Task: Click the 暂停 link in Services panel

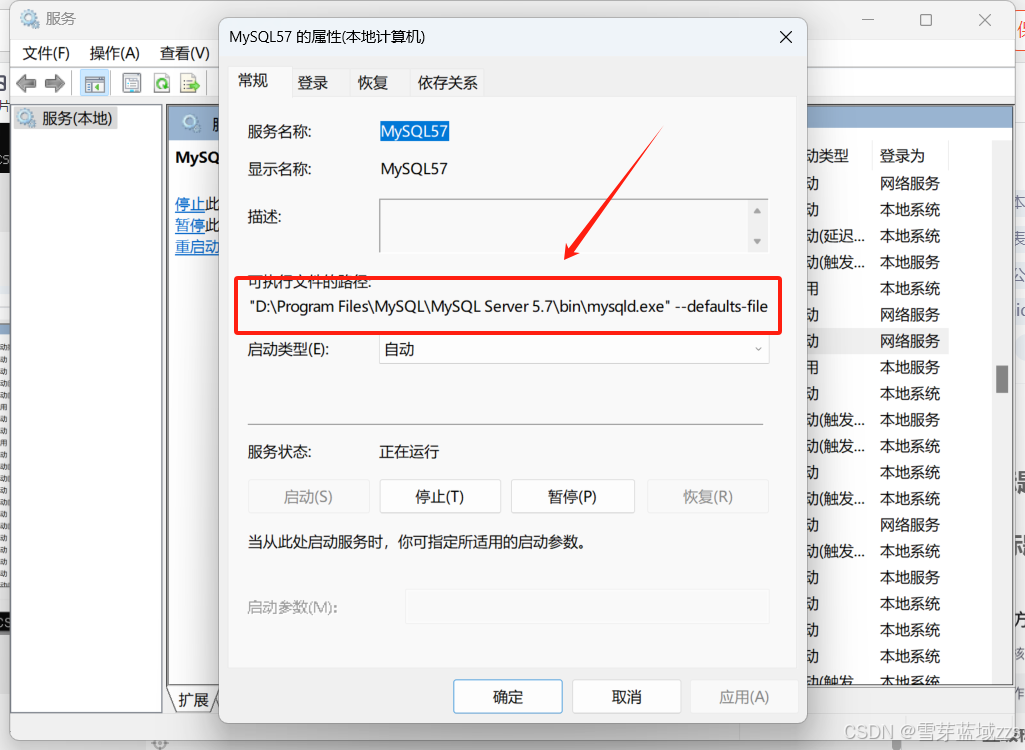Action: [190, 226]
